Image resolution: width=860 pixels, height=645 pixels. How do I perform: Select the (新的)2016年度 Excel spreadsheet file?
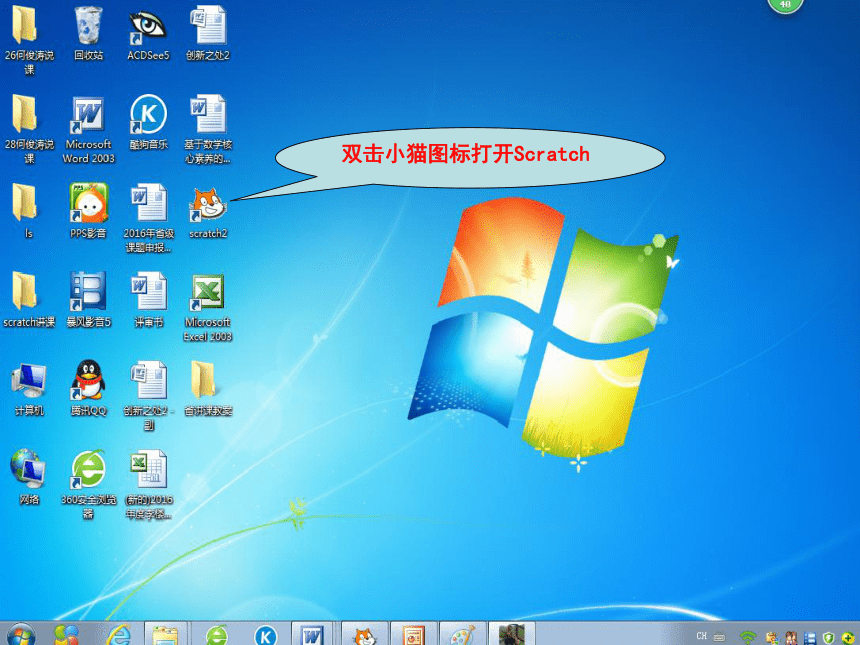pyautogui.click(x=149, y=469)
